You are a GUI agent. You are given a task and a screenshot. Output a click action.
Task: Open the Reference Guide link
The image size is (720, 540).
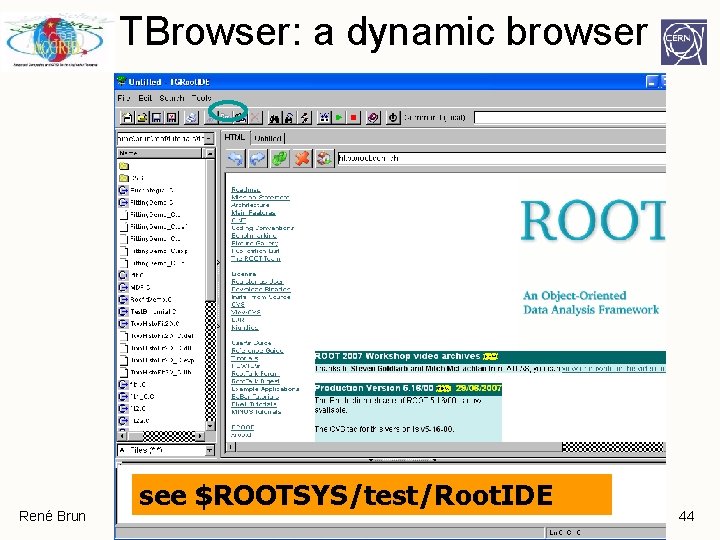tap(257, 350)
